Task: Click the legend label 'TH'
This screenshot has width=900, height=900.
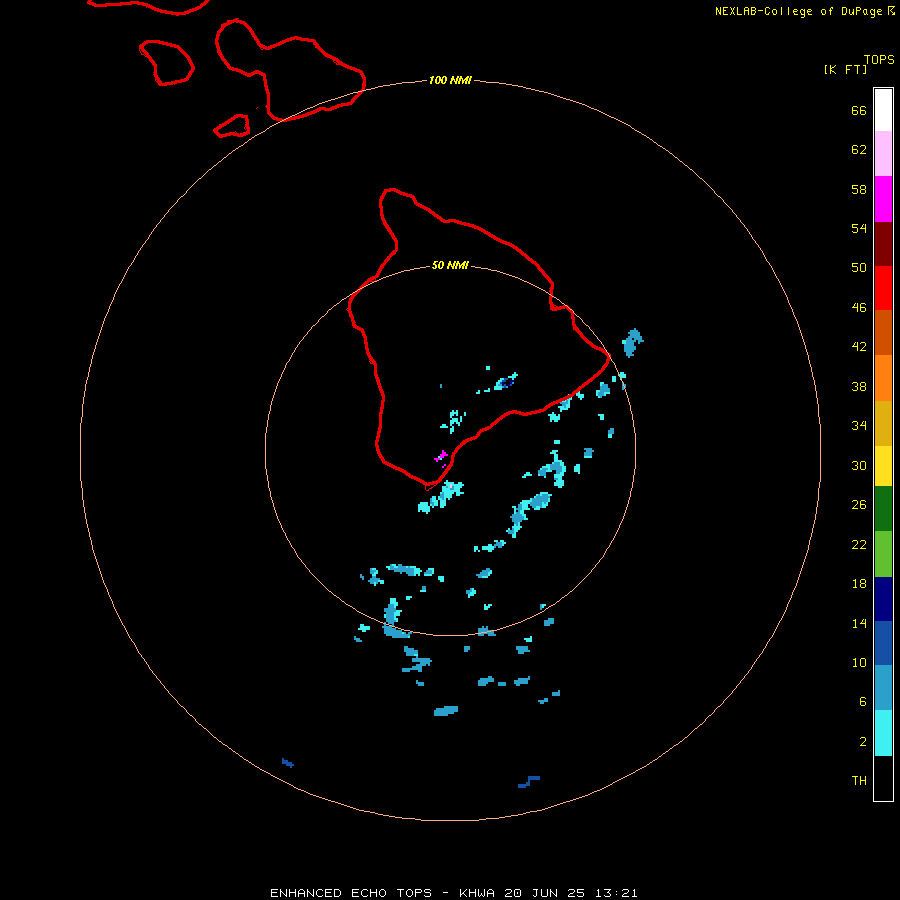Action: tap(859, 780)
